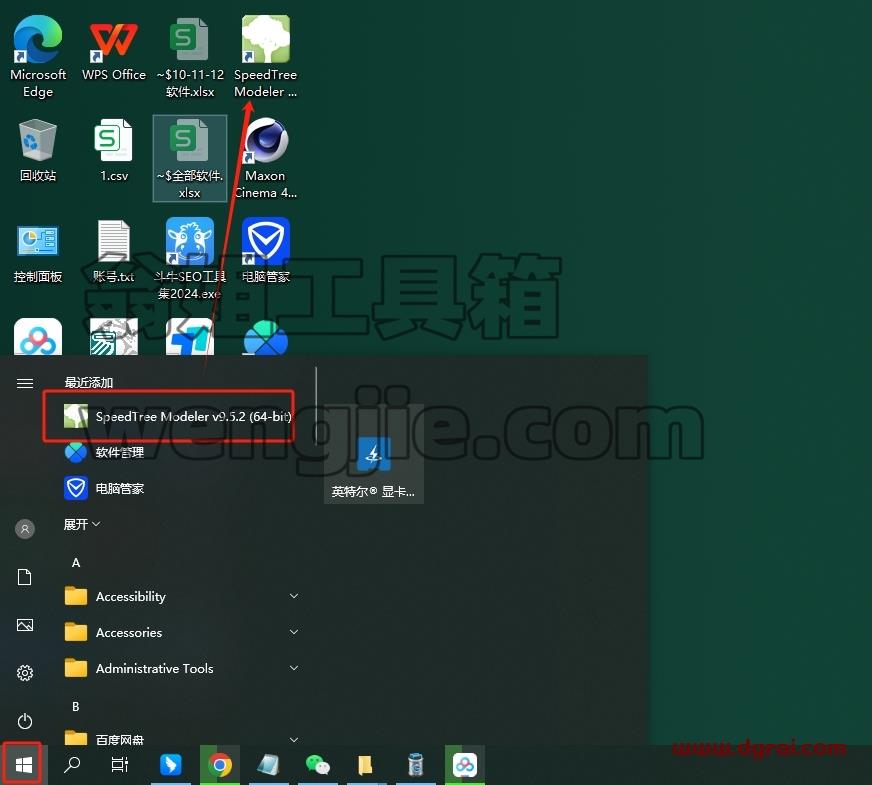Click 展开 to expand recently added
Viewport: 872px width, 785px height.
point(81,524)
